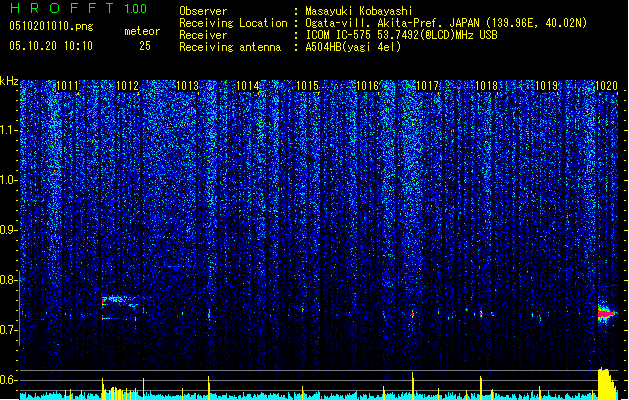Click the 'Observer' field label
This screenshot has width=629, height=400.
[x=203, y=11]
